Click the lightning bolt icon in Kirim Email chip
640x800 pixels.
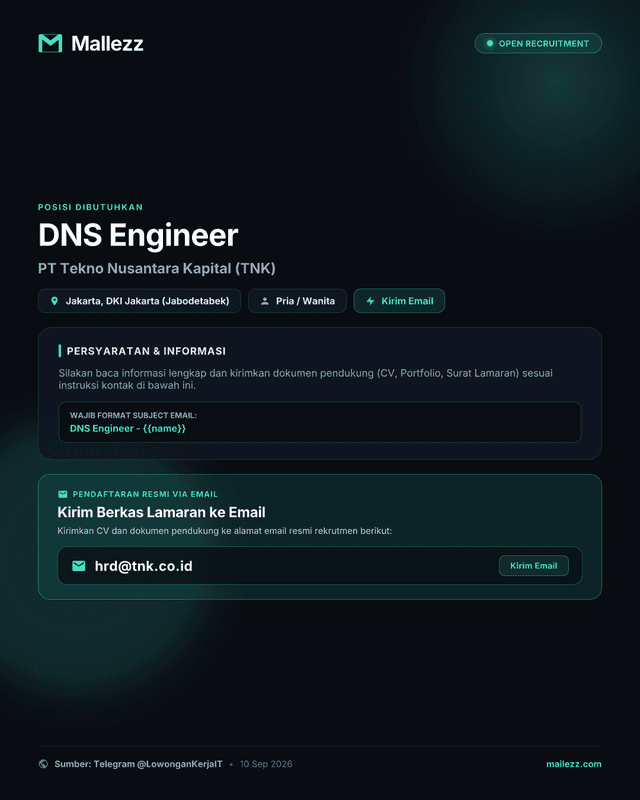(x=371, y=301)
